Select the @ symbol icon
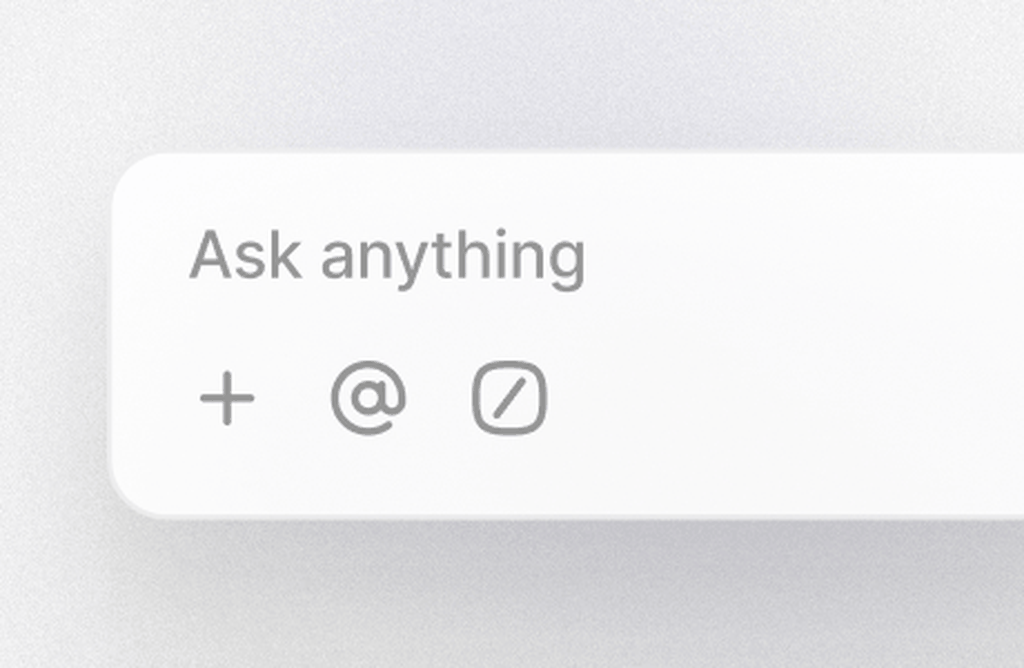This screenshot has width=1024, height=668. click(x=368, y=398)
